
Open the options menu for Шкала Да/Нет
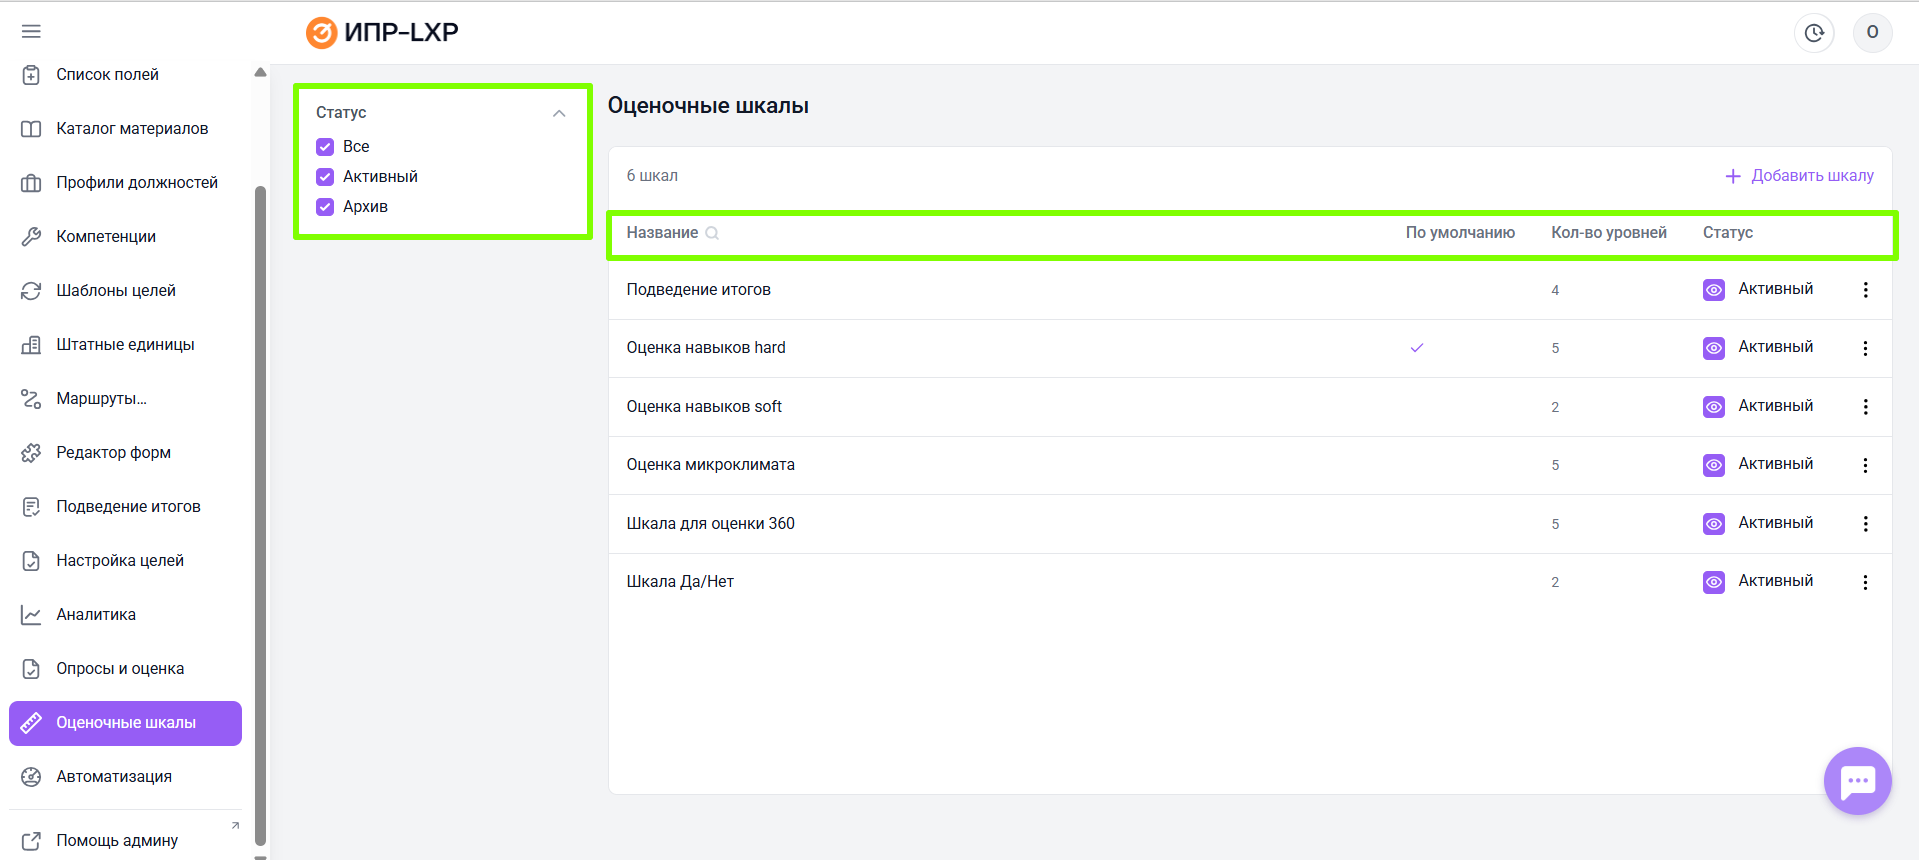click(x=1865, y=582)
